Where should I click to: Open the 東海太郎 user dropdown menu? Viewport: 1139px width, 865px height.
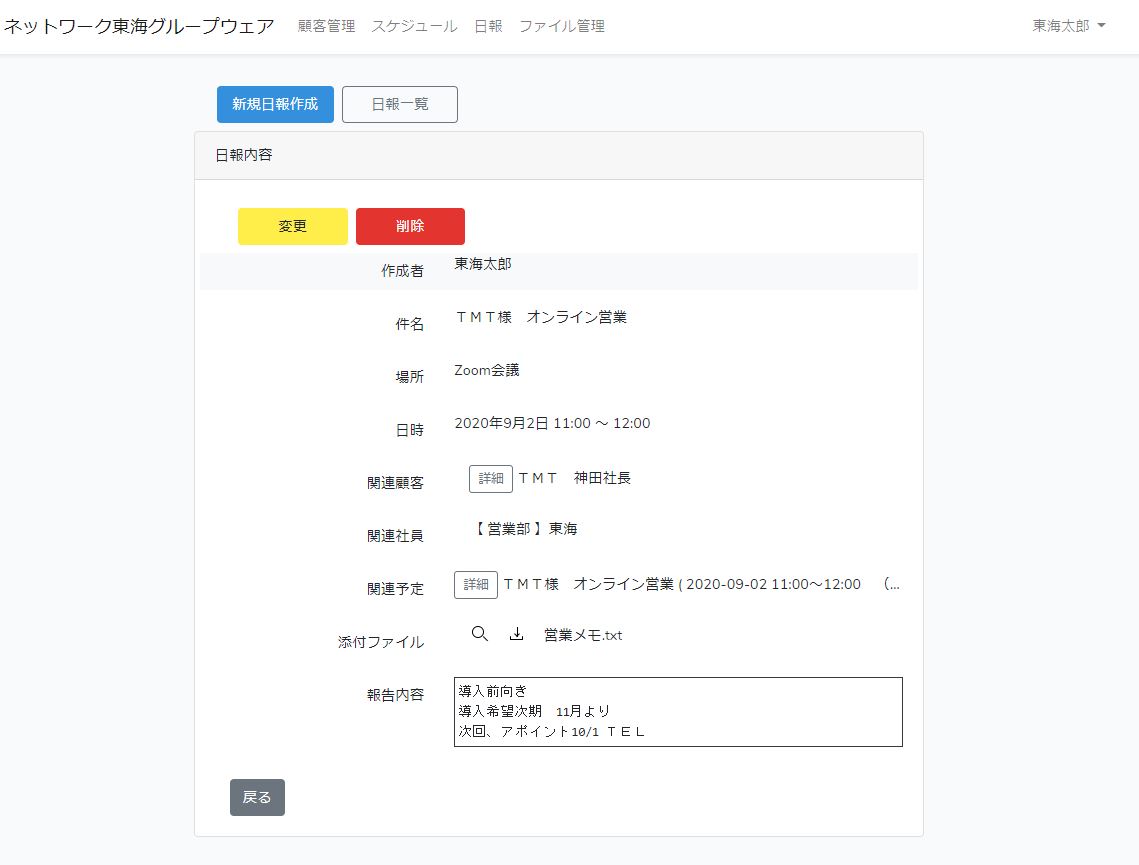point(1069,26)
